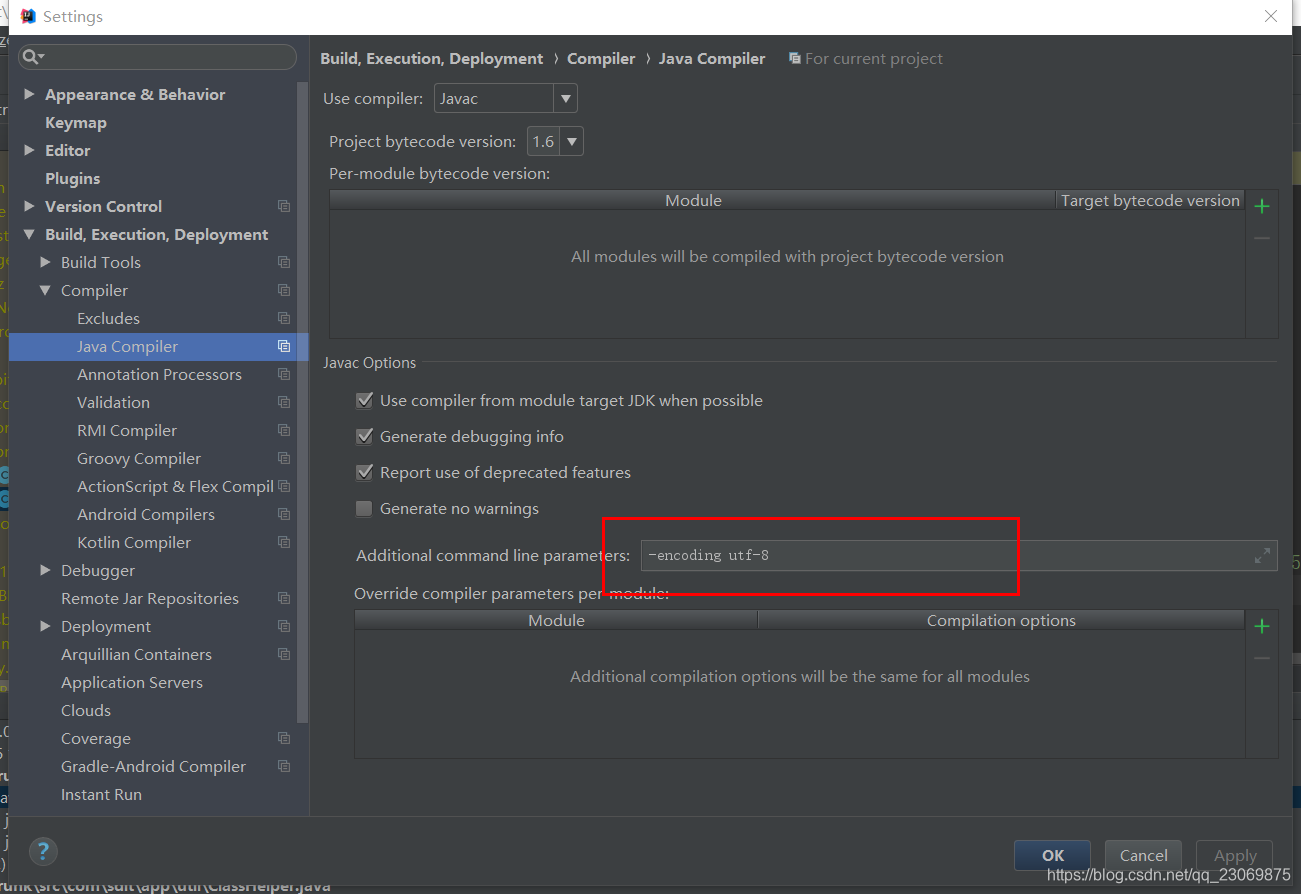Expand the Debugger tree node
Image resolution: width=1301 pixels, height=894 pixels.
(x=45, y=570)
